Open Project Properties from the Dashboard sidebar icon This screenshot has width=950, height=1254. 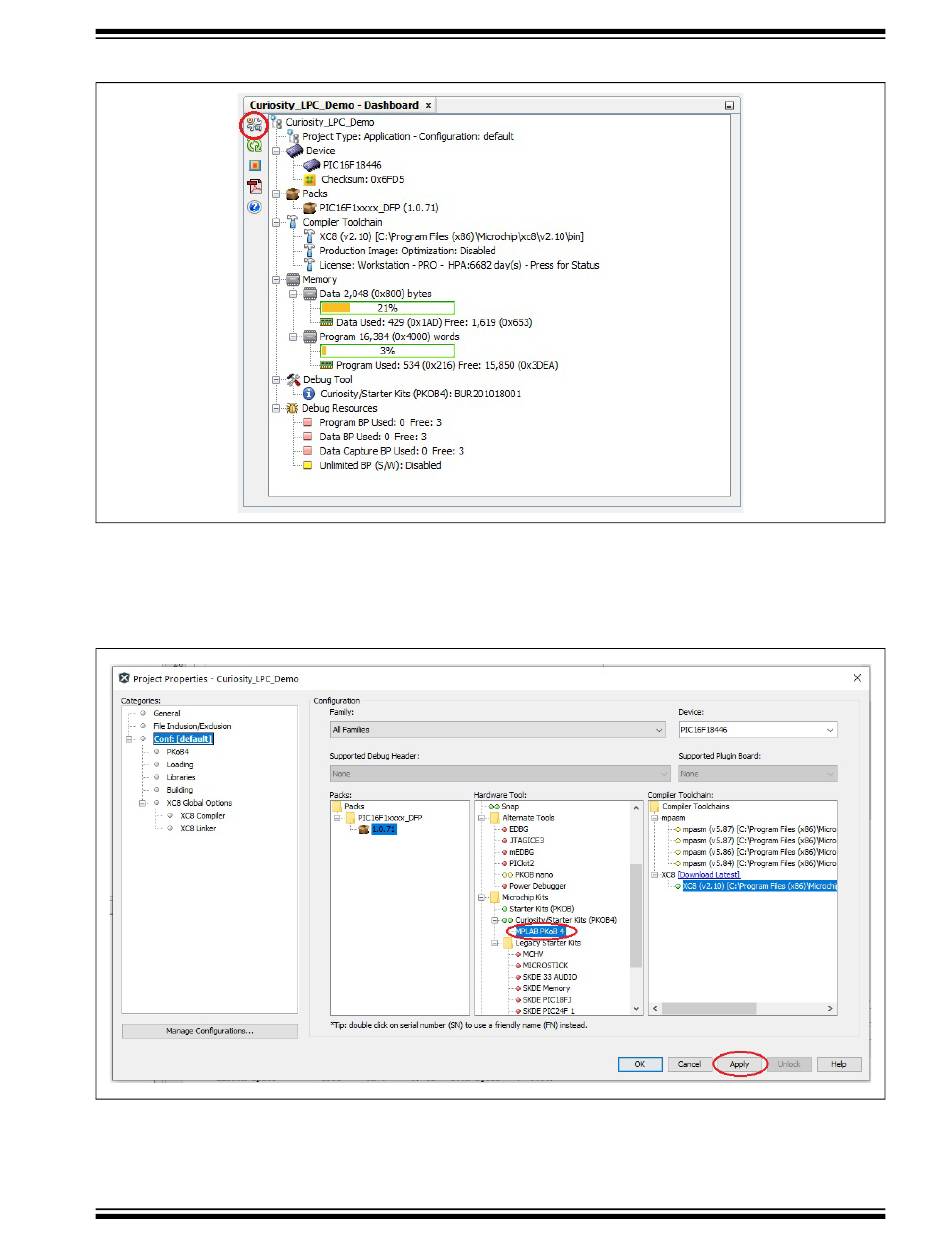254,125
